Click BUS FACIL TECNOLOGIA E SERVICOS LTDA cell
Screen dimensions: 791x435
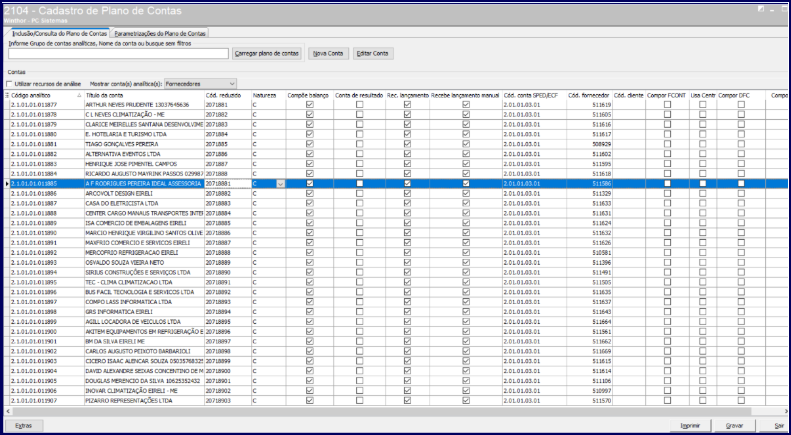pos(144,292)
